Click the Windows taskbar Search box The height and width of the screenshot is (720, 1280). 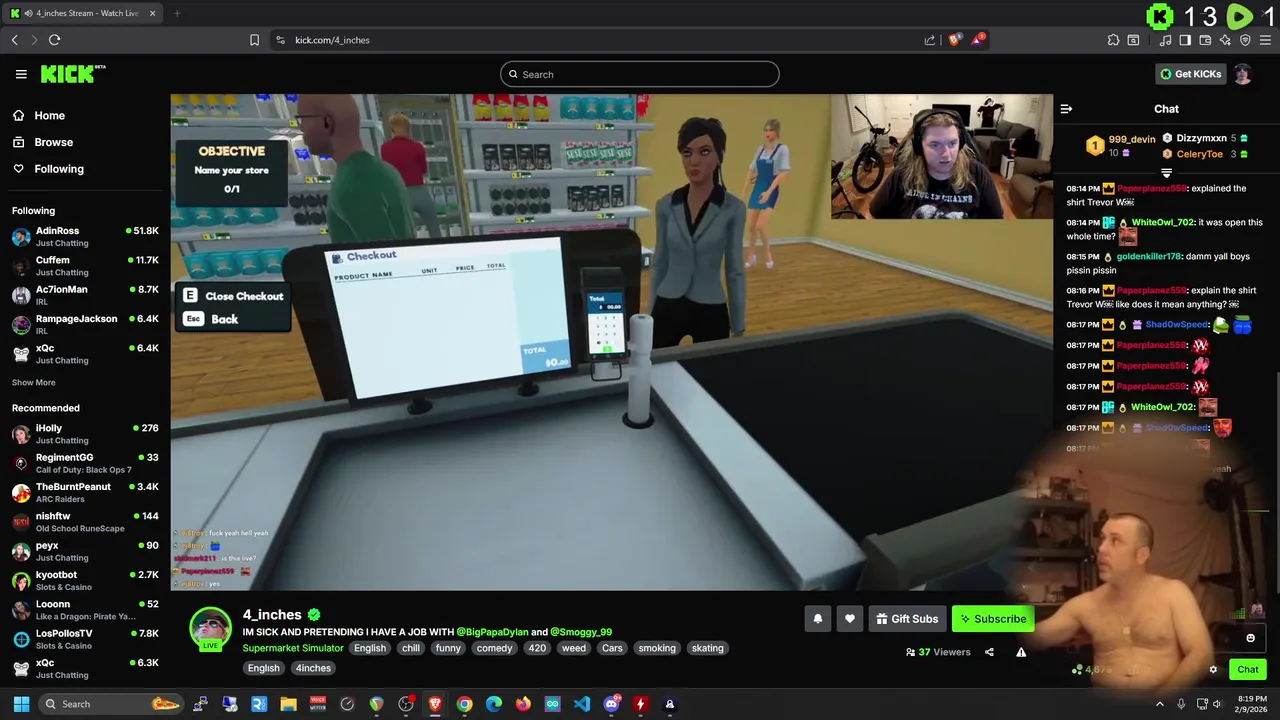(x=110, y=704)
